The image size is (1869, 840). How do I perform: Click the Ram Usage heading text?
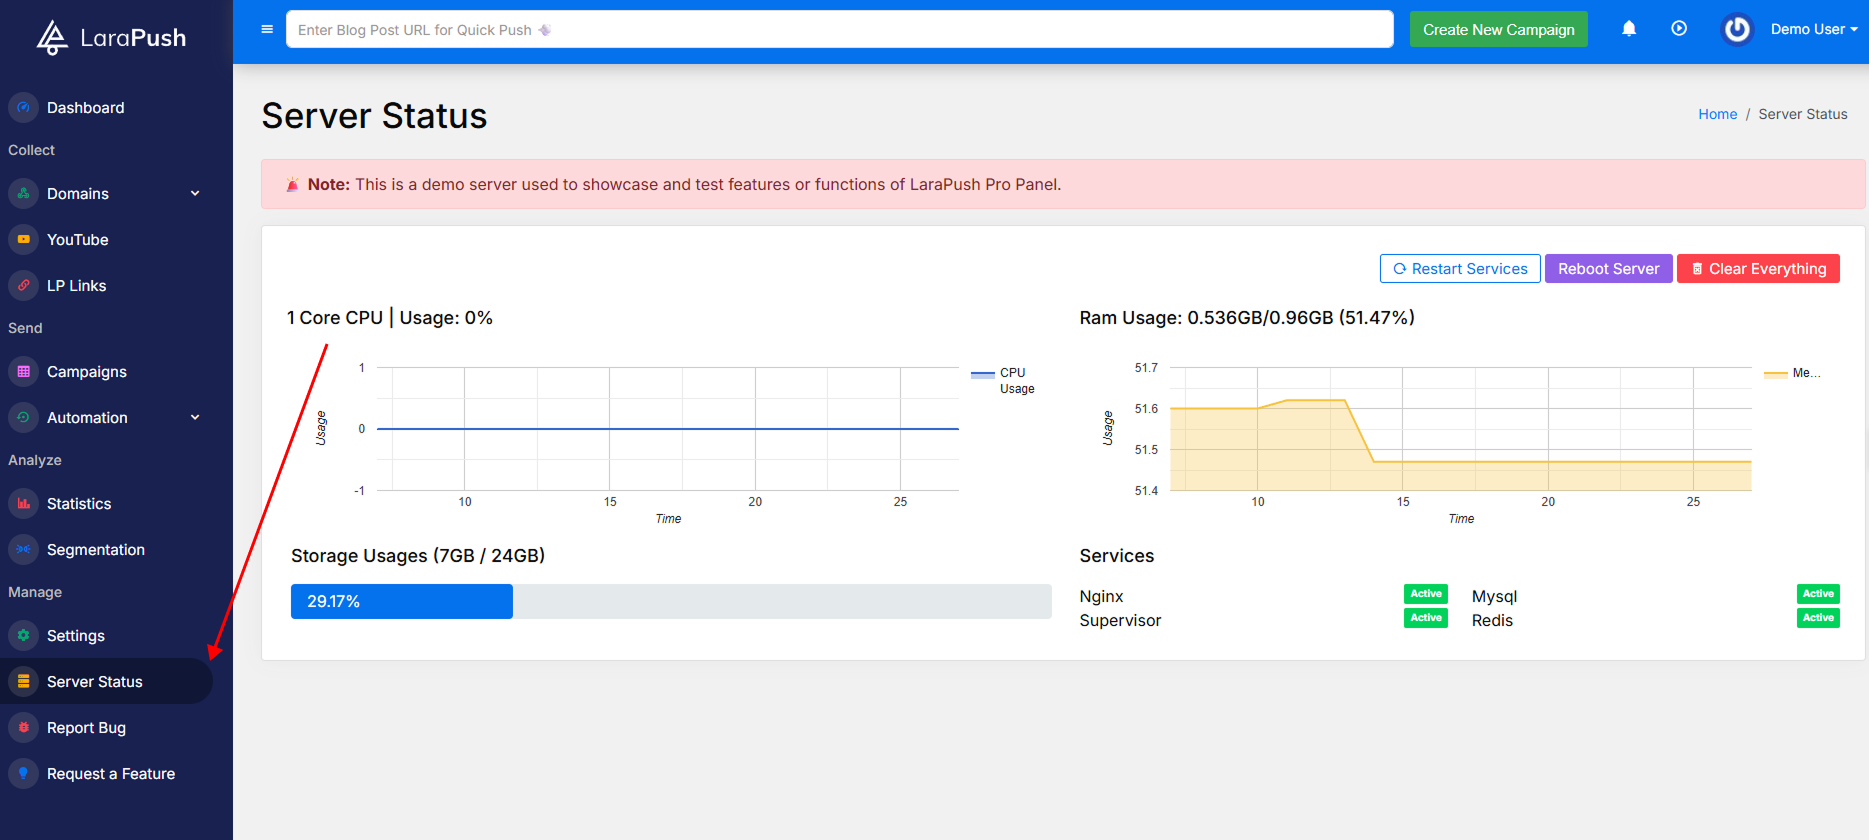pos(1247,318)
